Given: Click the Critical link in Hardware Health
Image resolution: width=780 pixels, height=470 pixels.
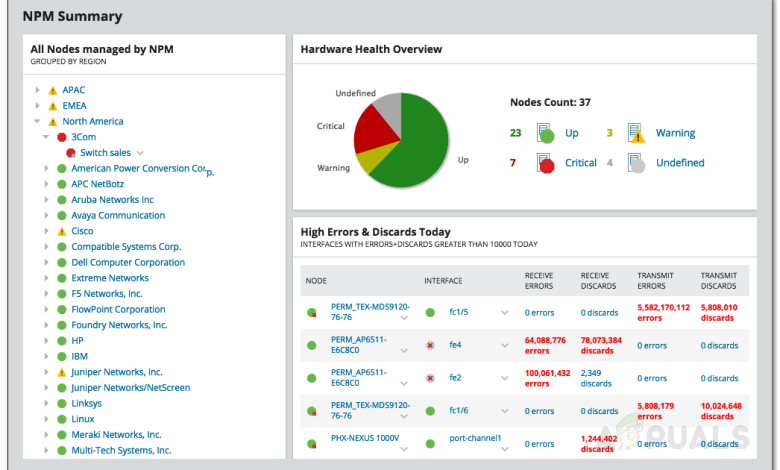Looking at the screenshot, I should pos(581,163).
